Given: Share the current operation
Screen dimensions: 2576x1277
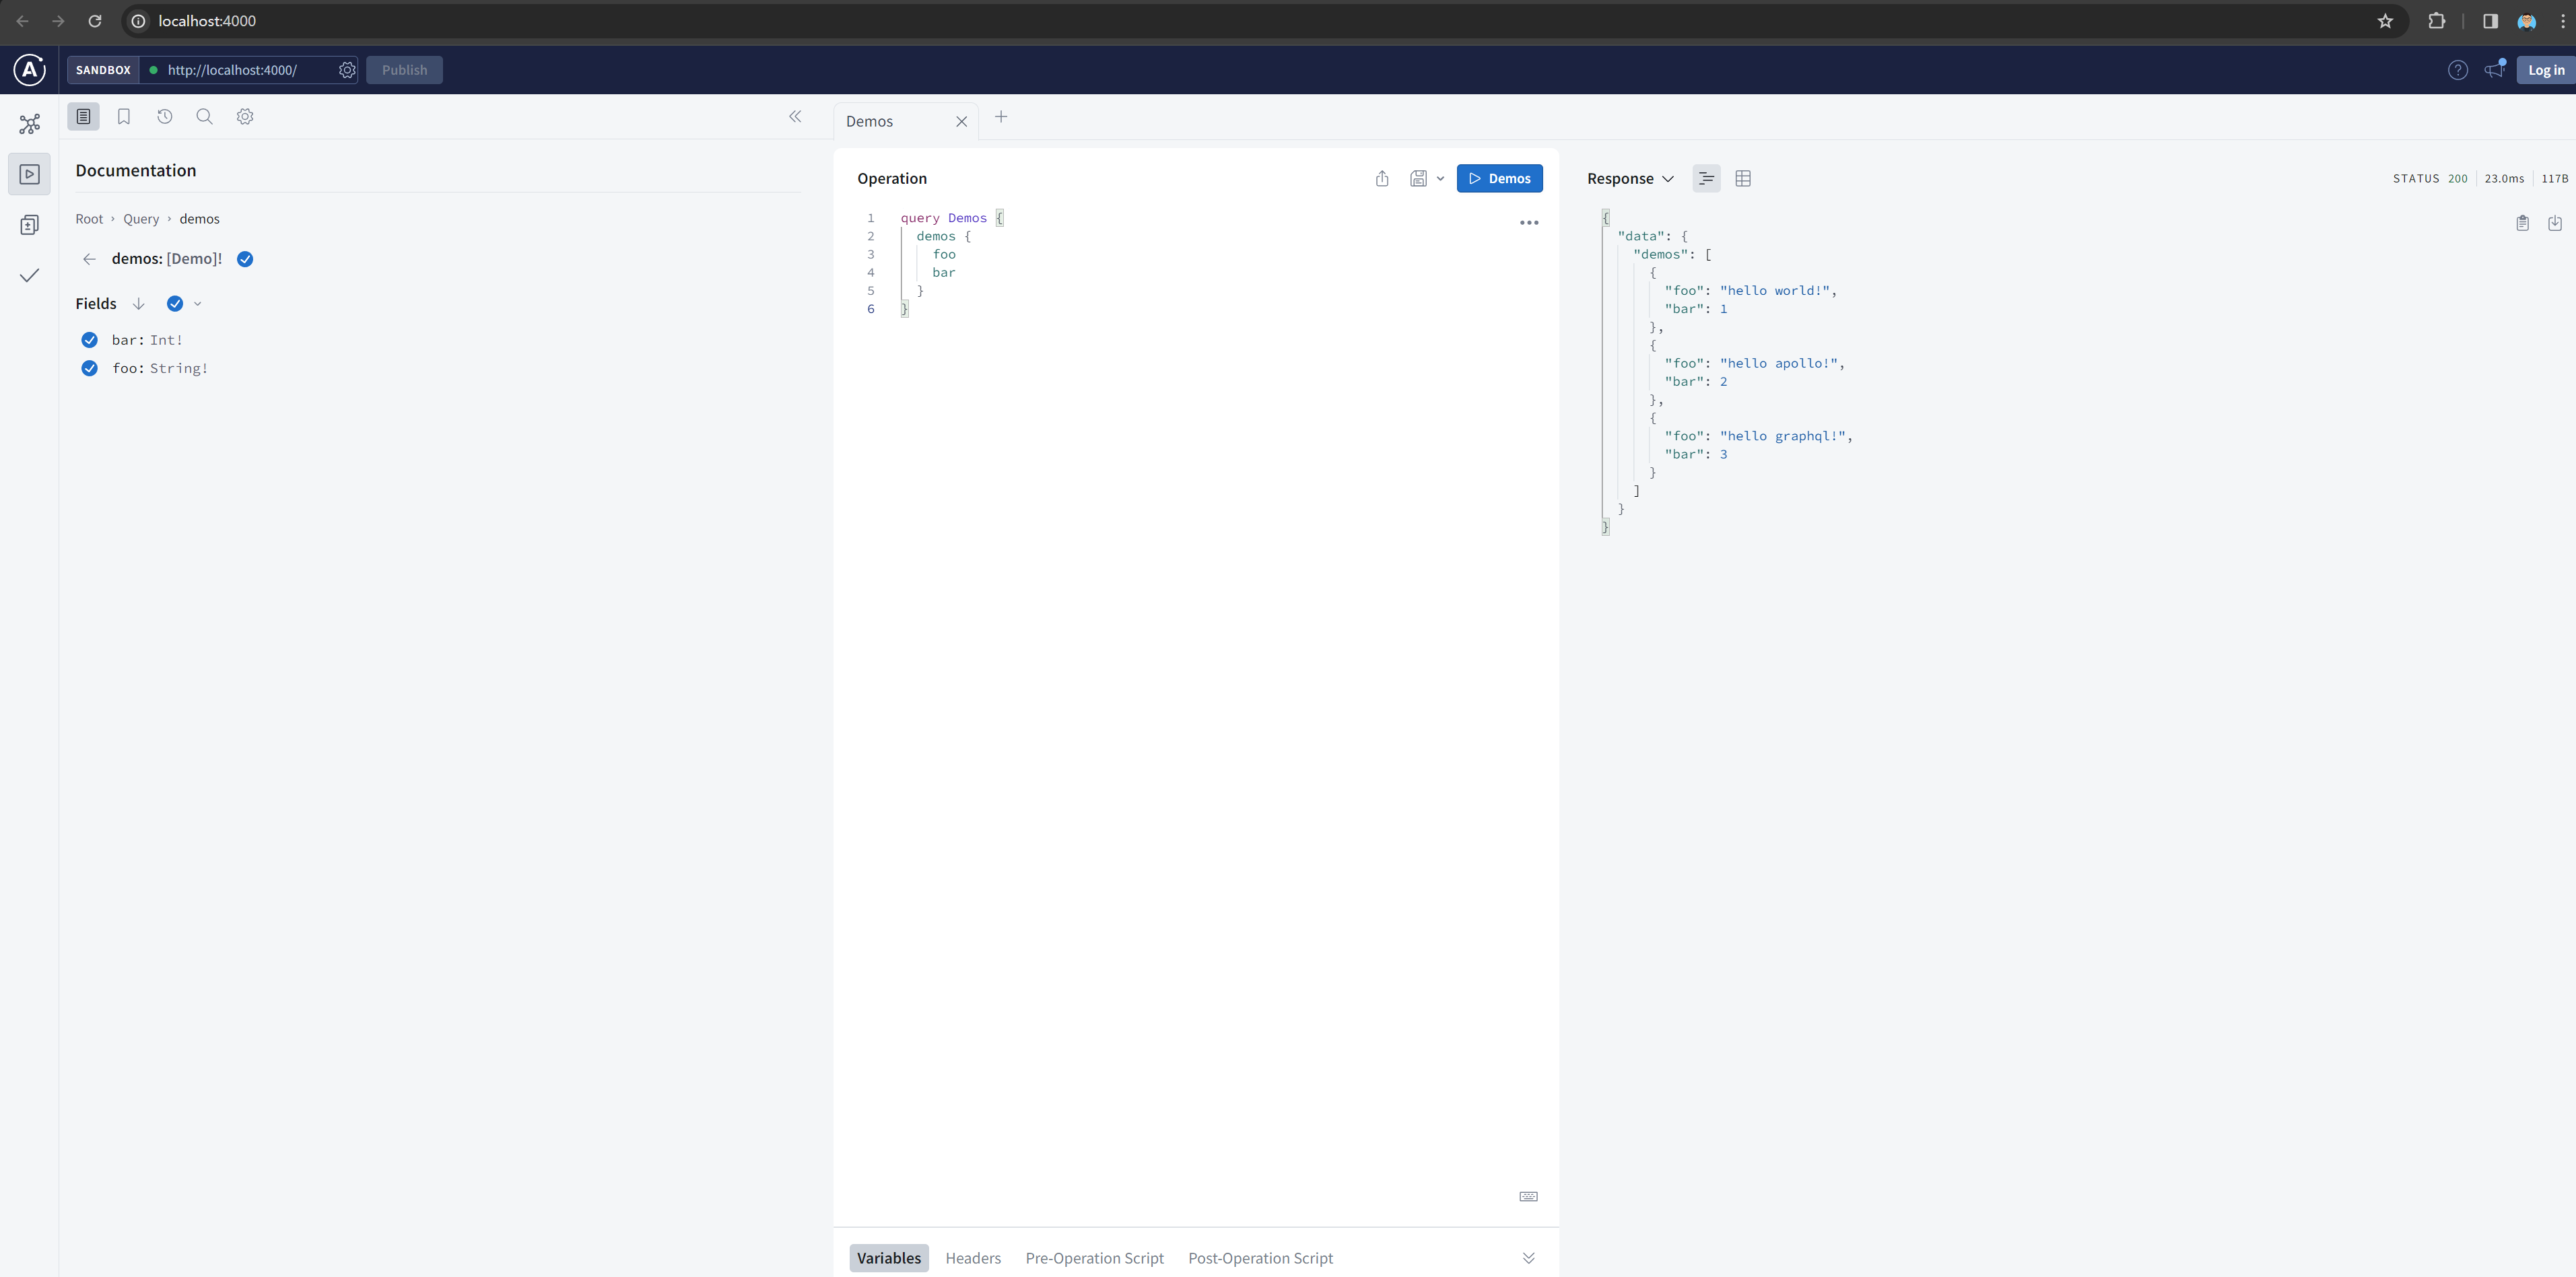Looking at the screenshot, I should pos(1382,178).
